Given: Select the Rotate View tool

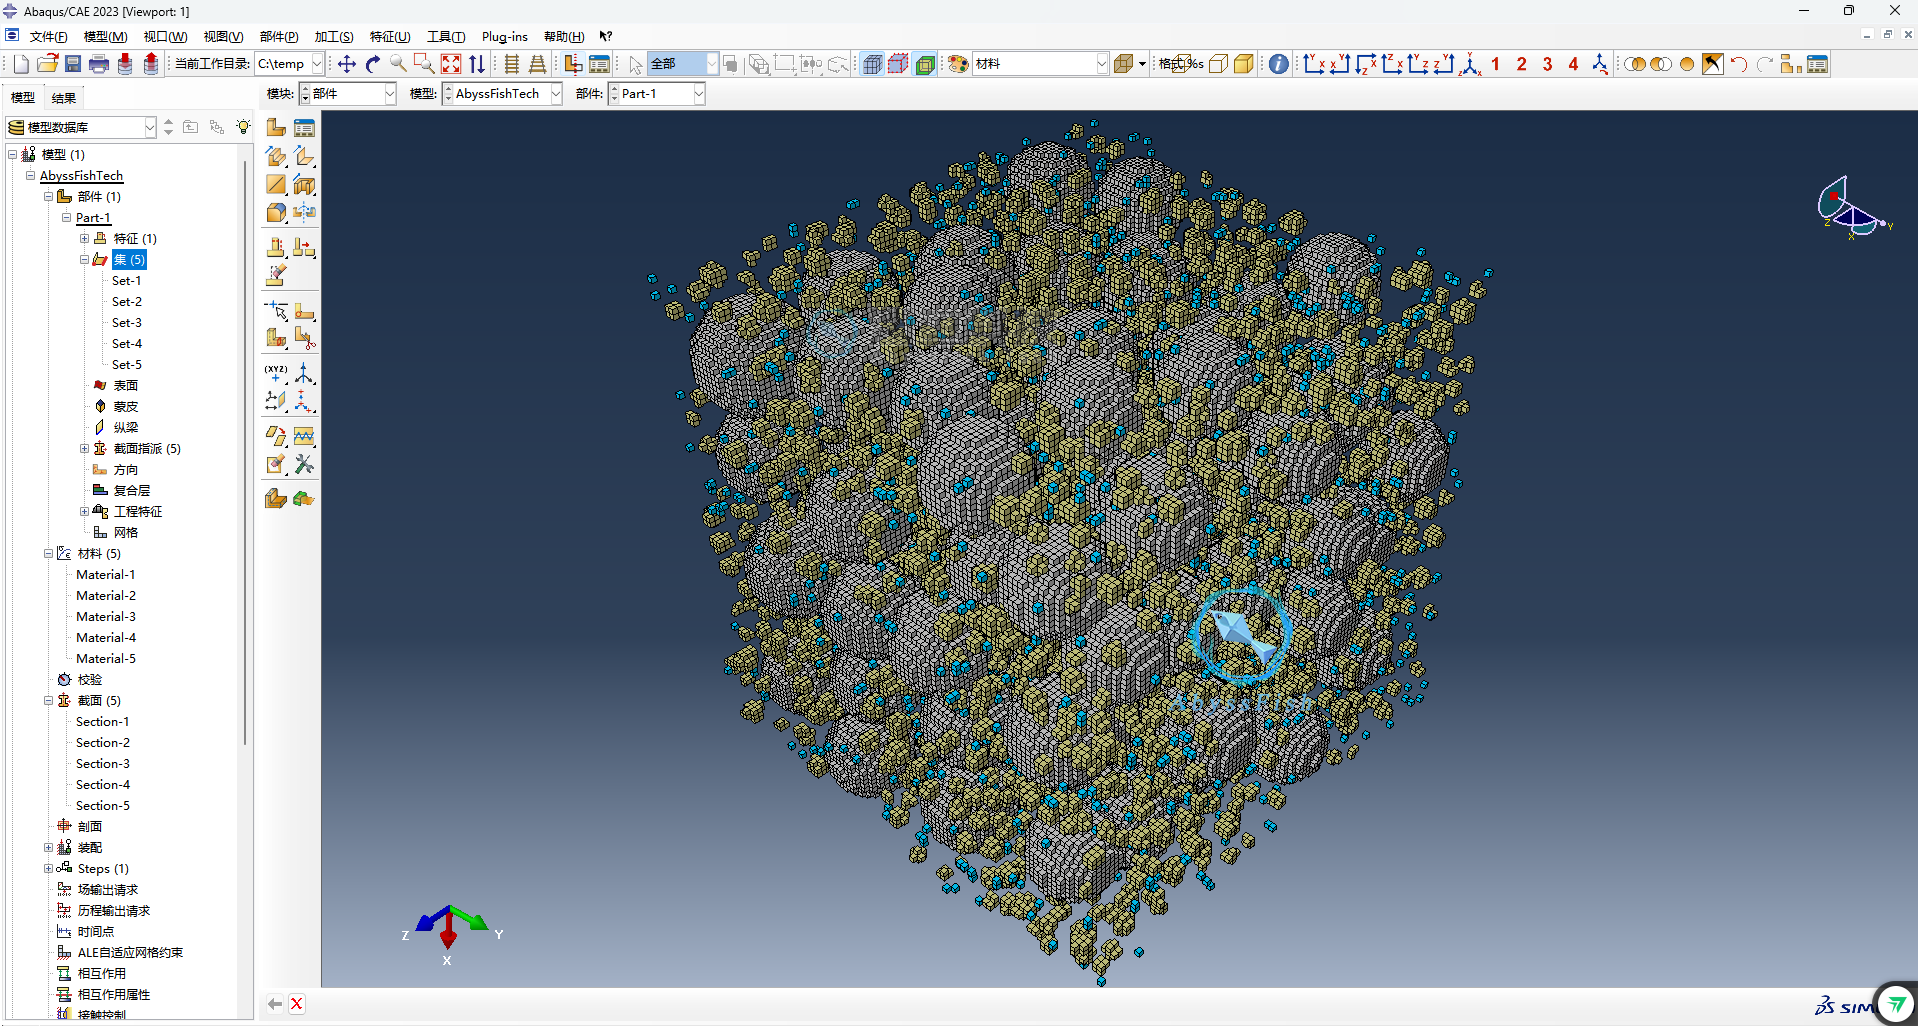Looking at the screenshot, I should tap(373, 64).
